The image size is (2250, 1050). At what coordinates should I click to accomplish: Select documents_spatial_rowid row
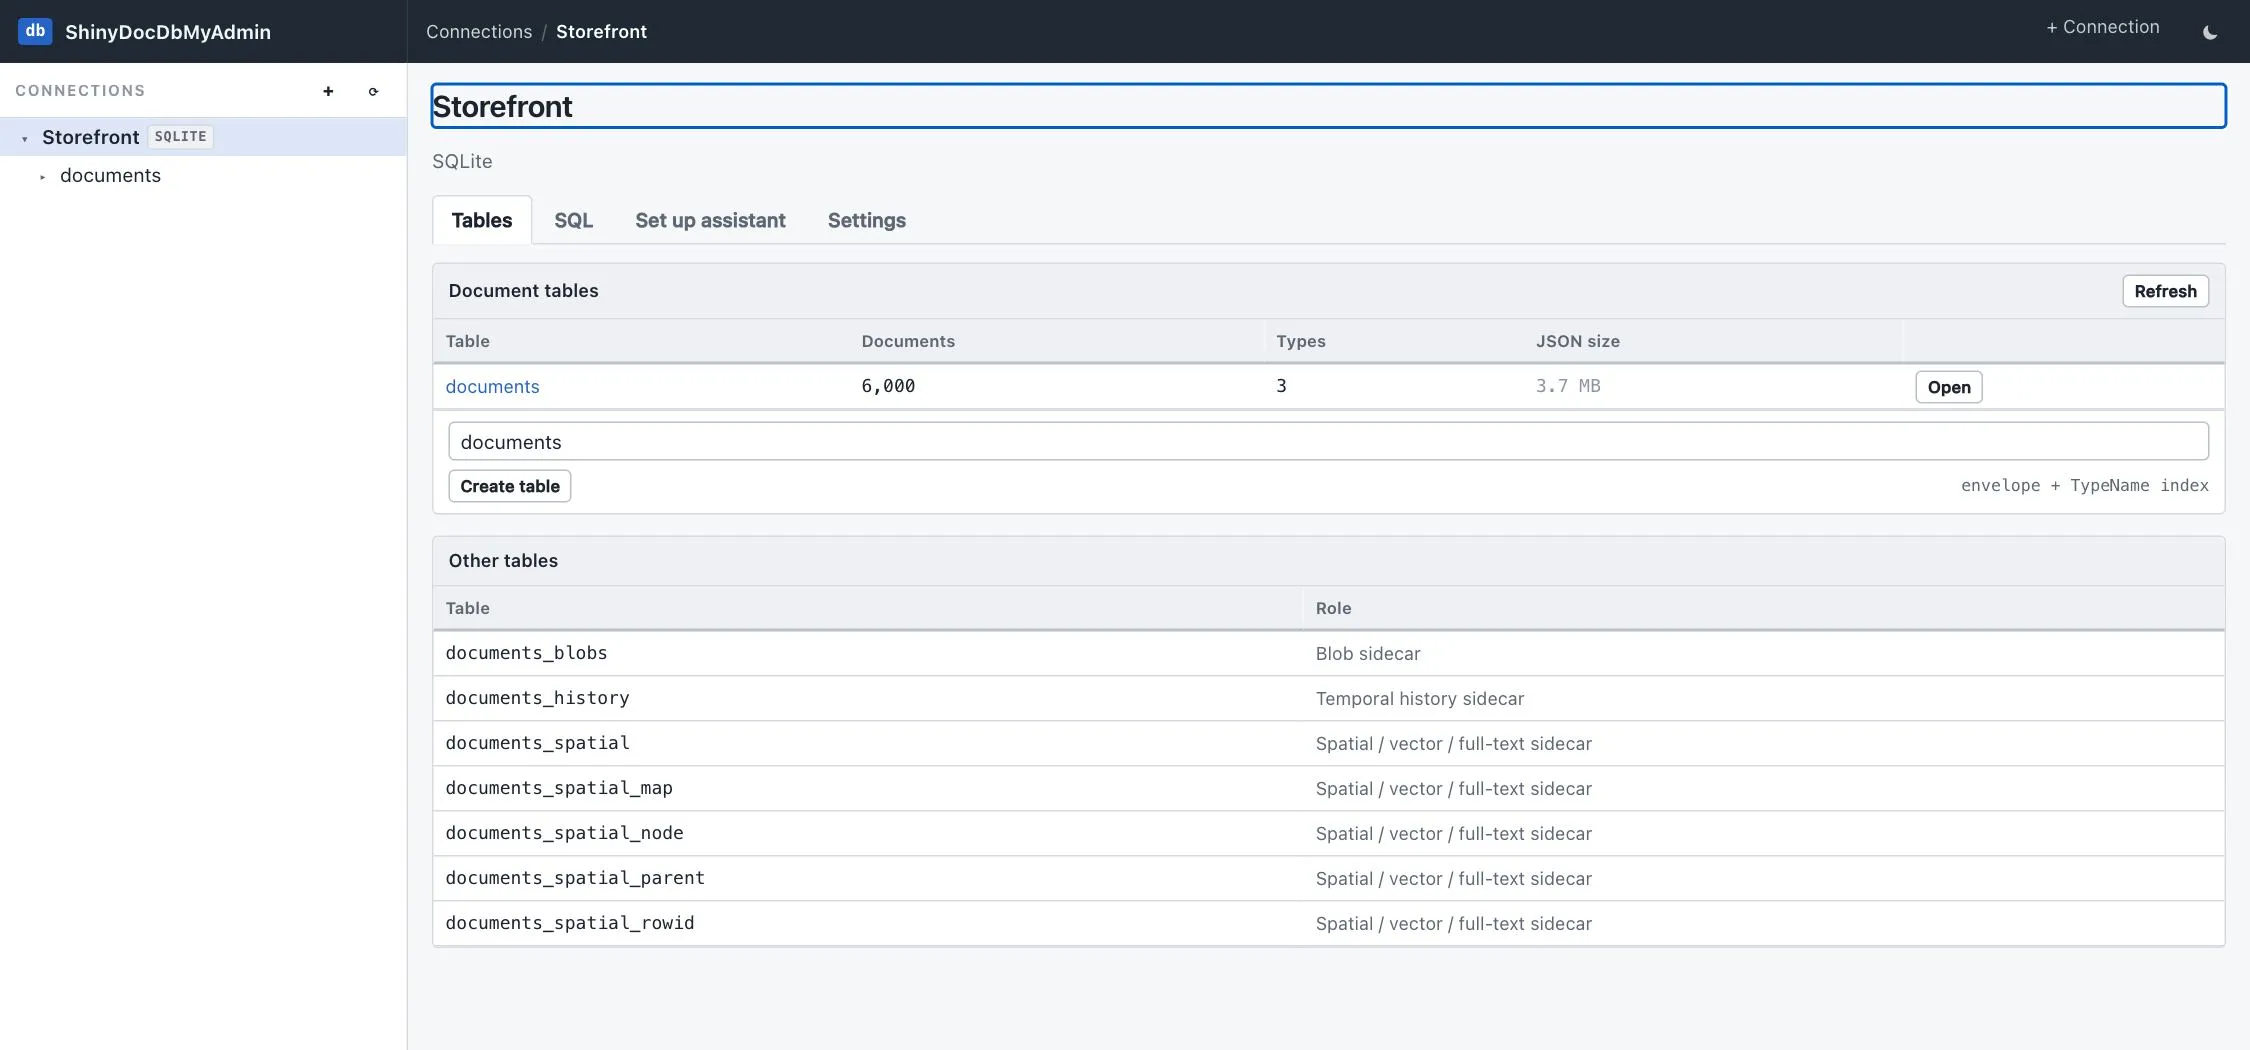click(x=1328, y=923)
